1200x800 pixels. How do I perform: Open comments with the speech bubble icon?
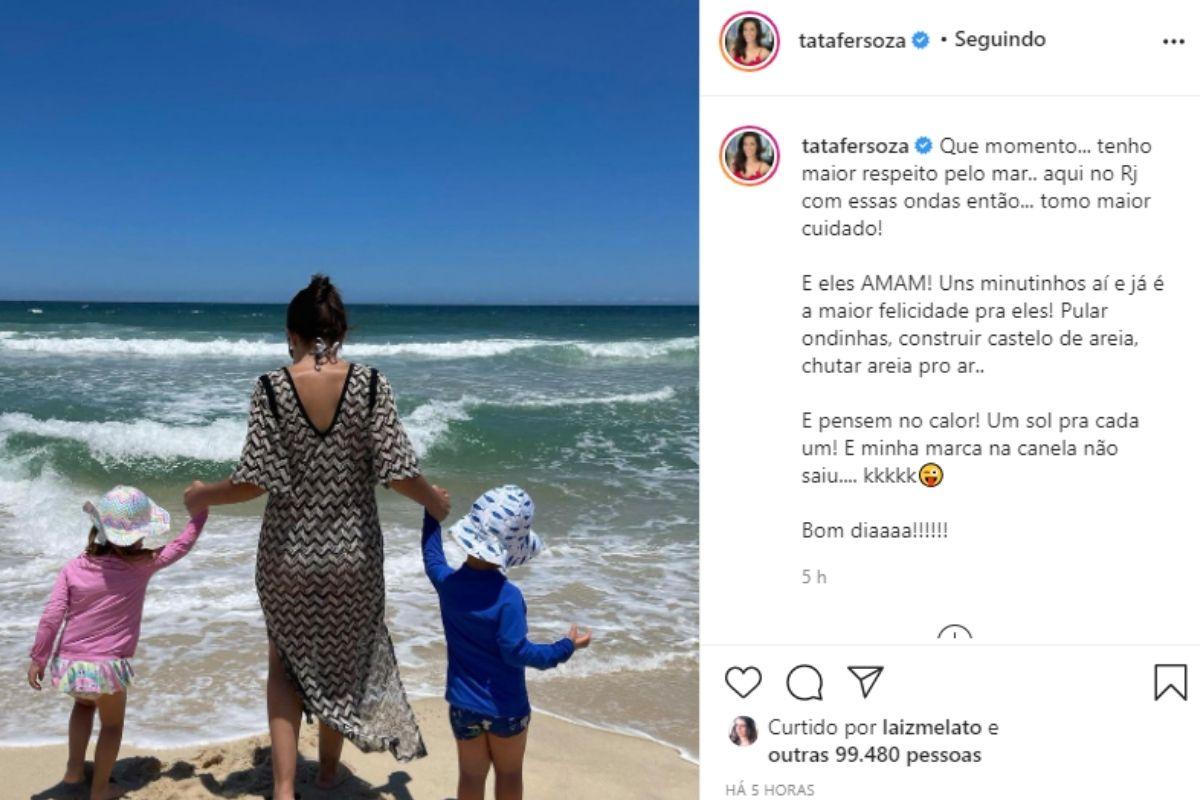click(x=804, y=682)
